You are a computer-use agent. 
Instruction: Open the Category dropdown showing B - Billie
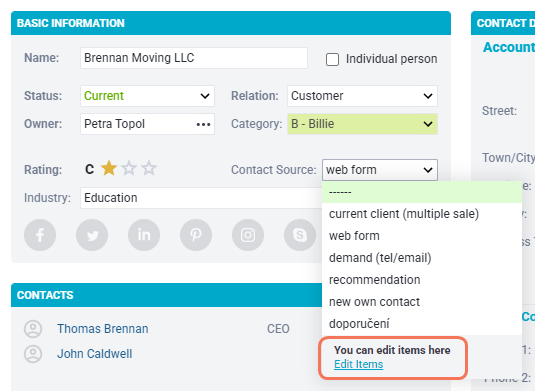coord(362,124)
